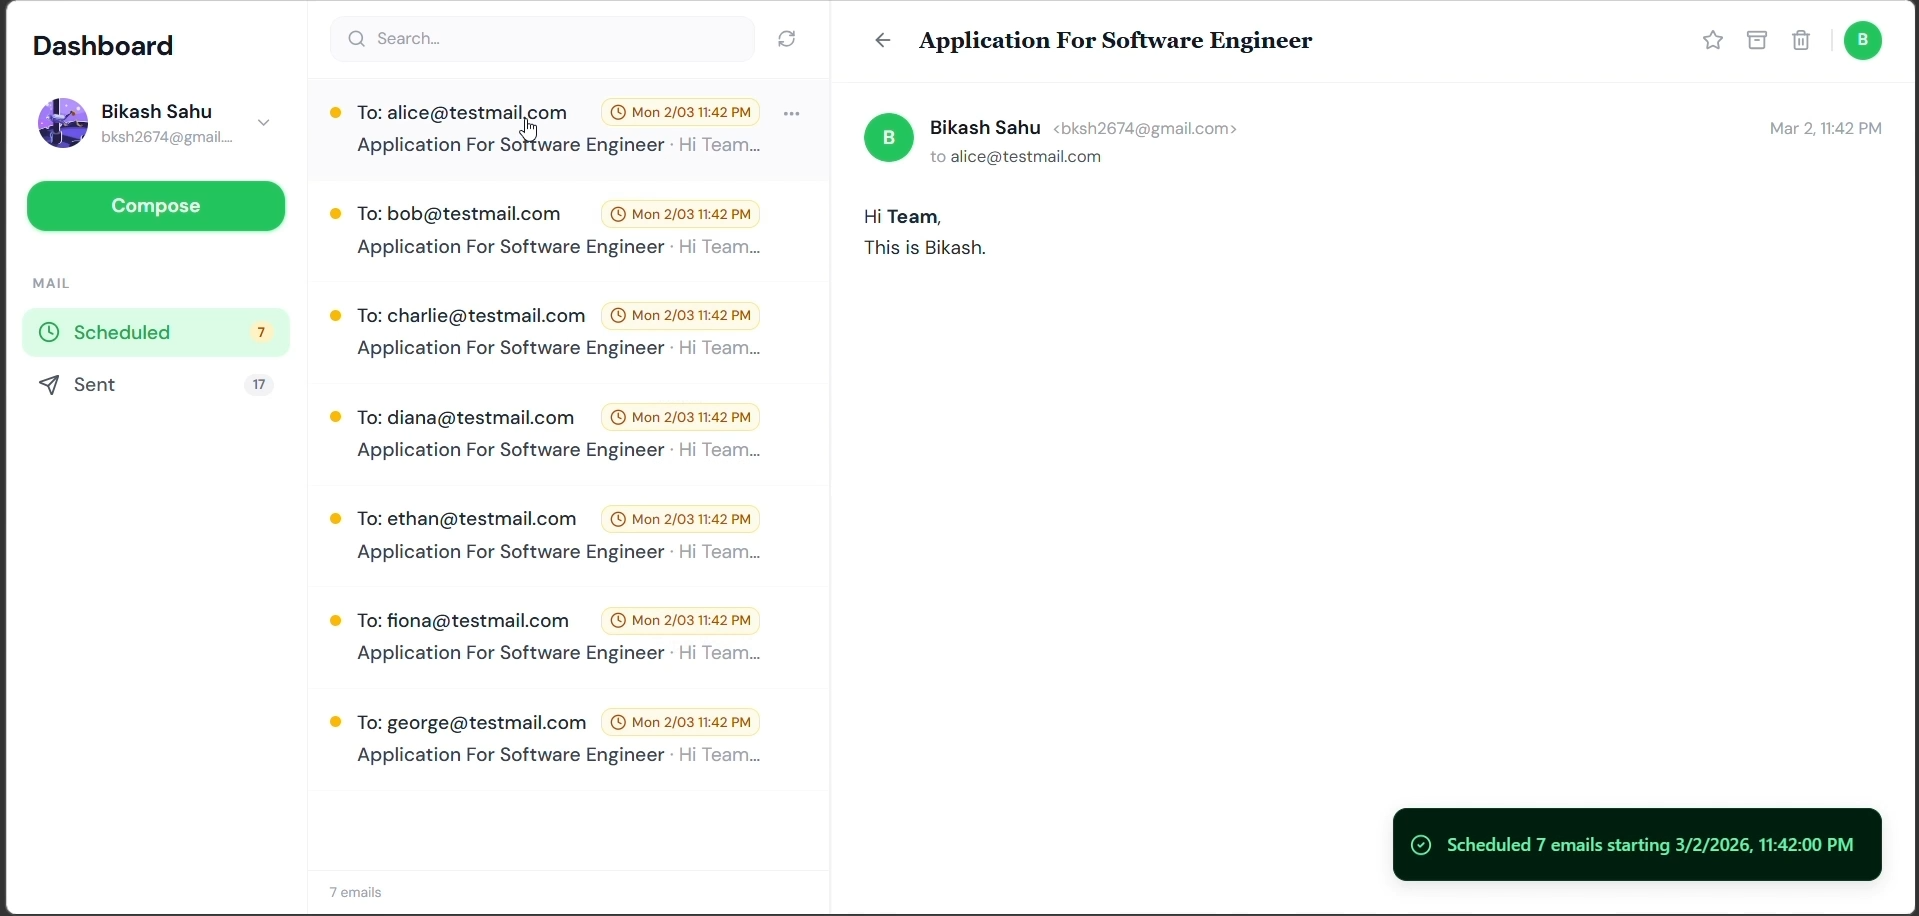Open the email to george@testmail.com
The height and width of the screenshot is (916, 1919).
tap(545, 740)
